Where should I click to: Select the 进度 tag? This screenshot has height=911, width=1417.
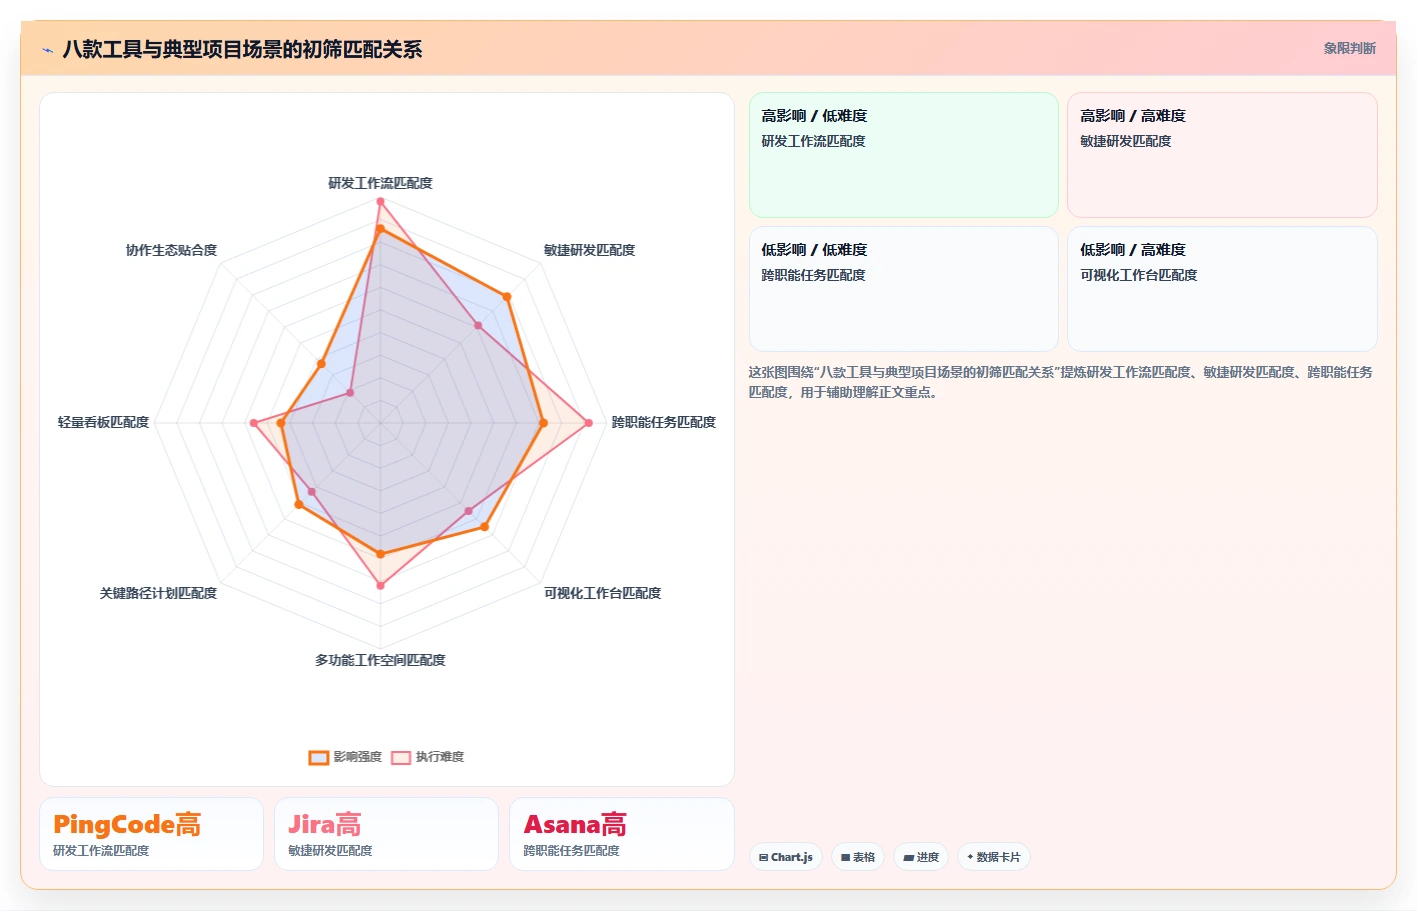(921, 857)
